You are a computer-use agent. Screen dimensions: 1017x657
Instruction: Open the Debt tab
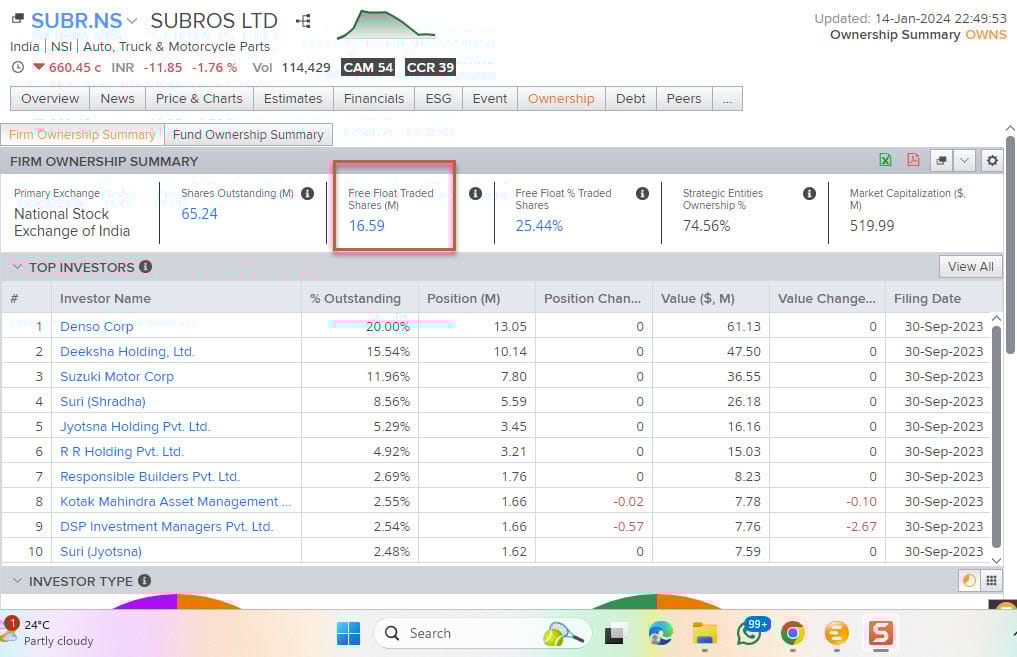pyautogui.click(x=630, y=99)
